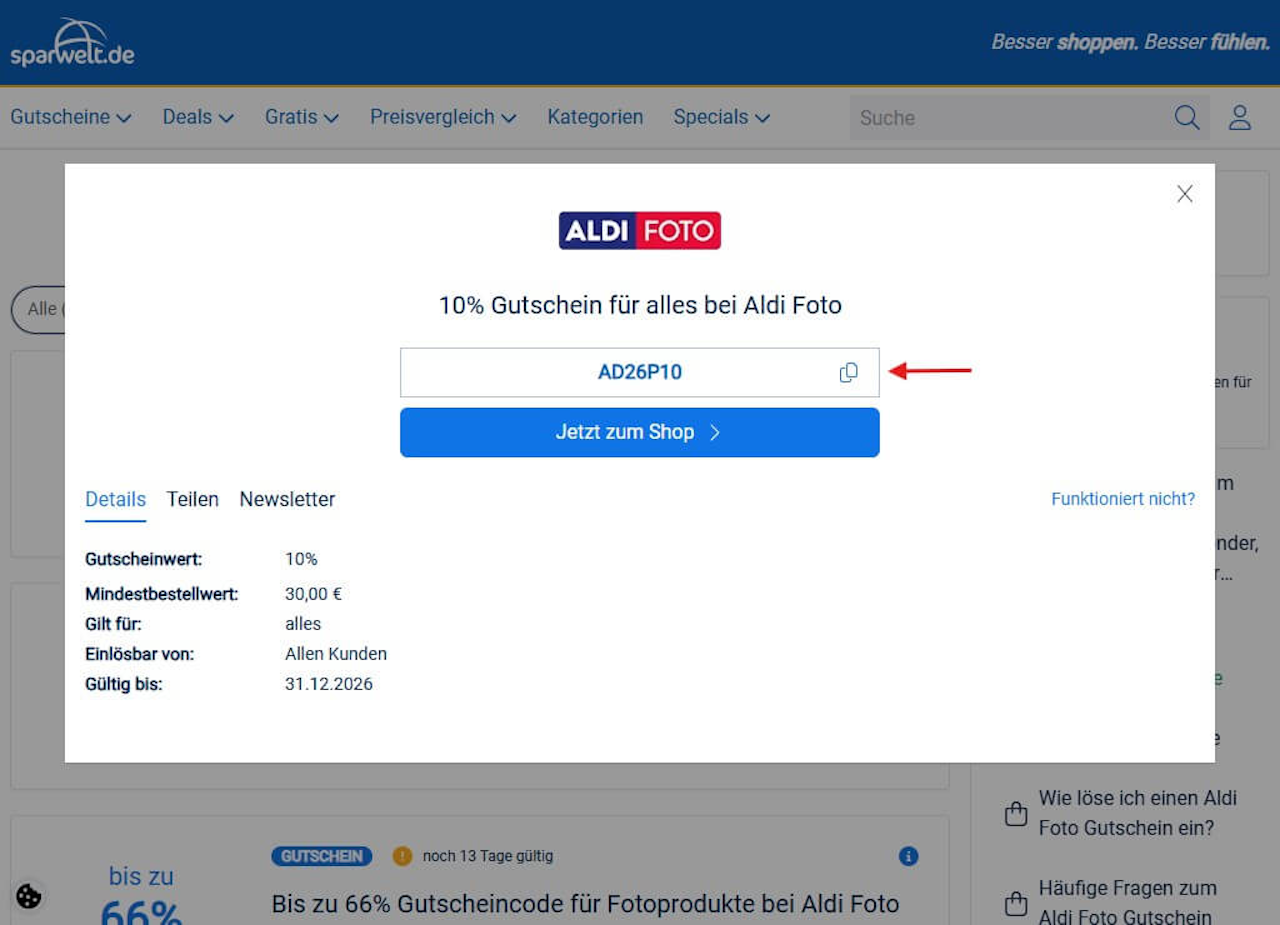Click the orange warning icon by 'noch 13 Tage gültig'
The image size is (1280, 925).
click(x=402, y=856)
